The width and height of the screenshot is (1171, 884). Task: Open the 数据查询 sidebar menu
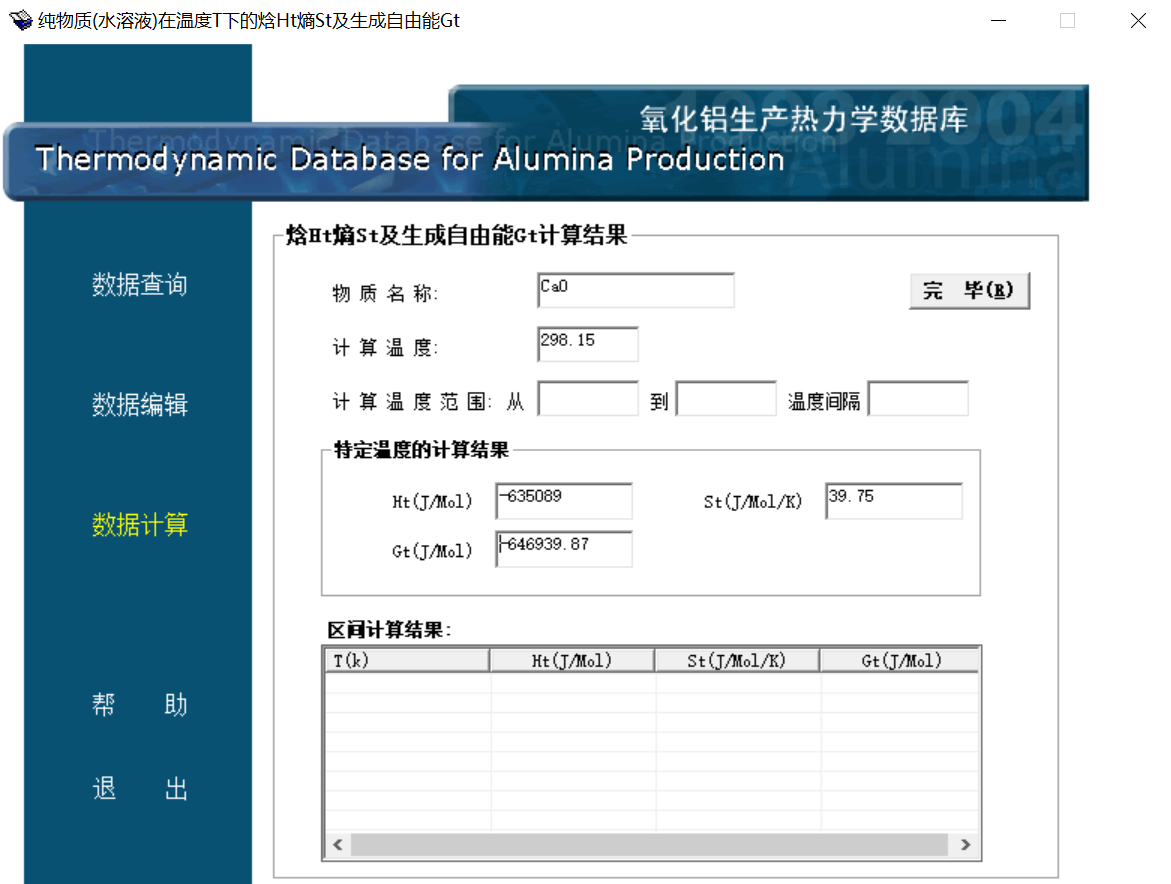[x=140, y=285]
